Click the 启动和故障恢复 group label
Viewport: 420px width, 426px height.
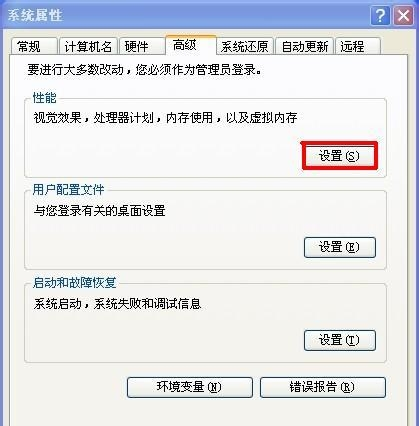(x=74, y=283)
